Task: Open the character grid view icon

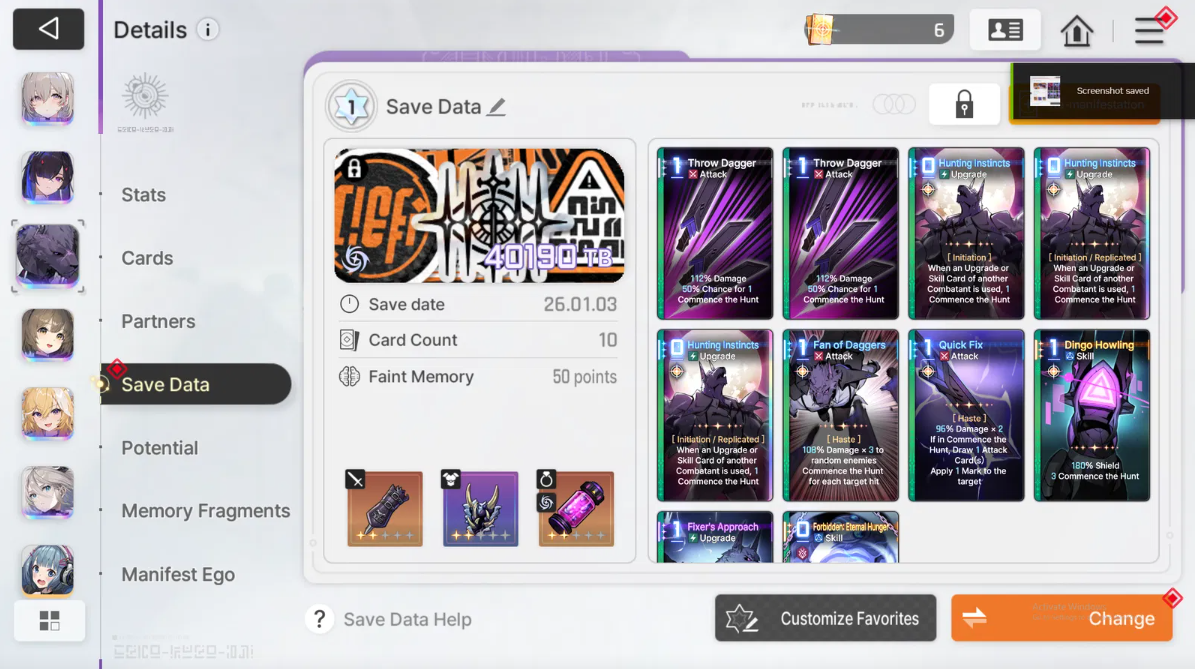Action: point(50,621)
